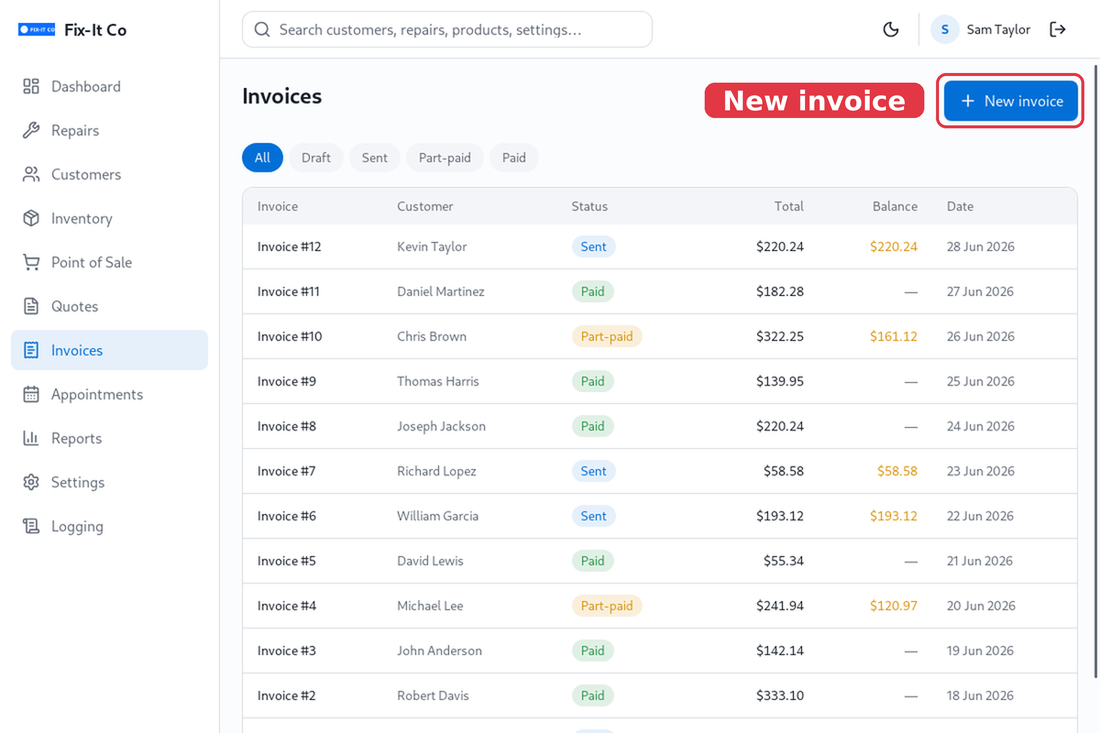This screenshot has height=733, width=1100.
Task: Click customer Robert Davis
Action: click(433, 696)
